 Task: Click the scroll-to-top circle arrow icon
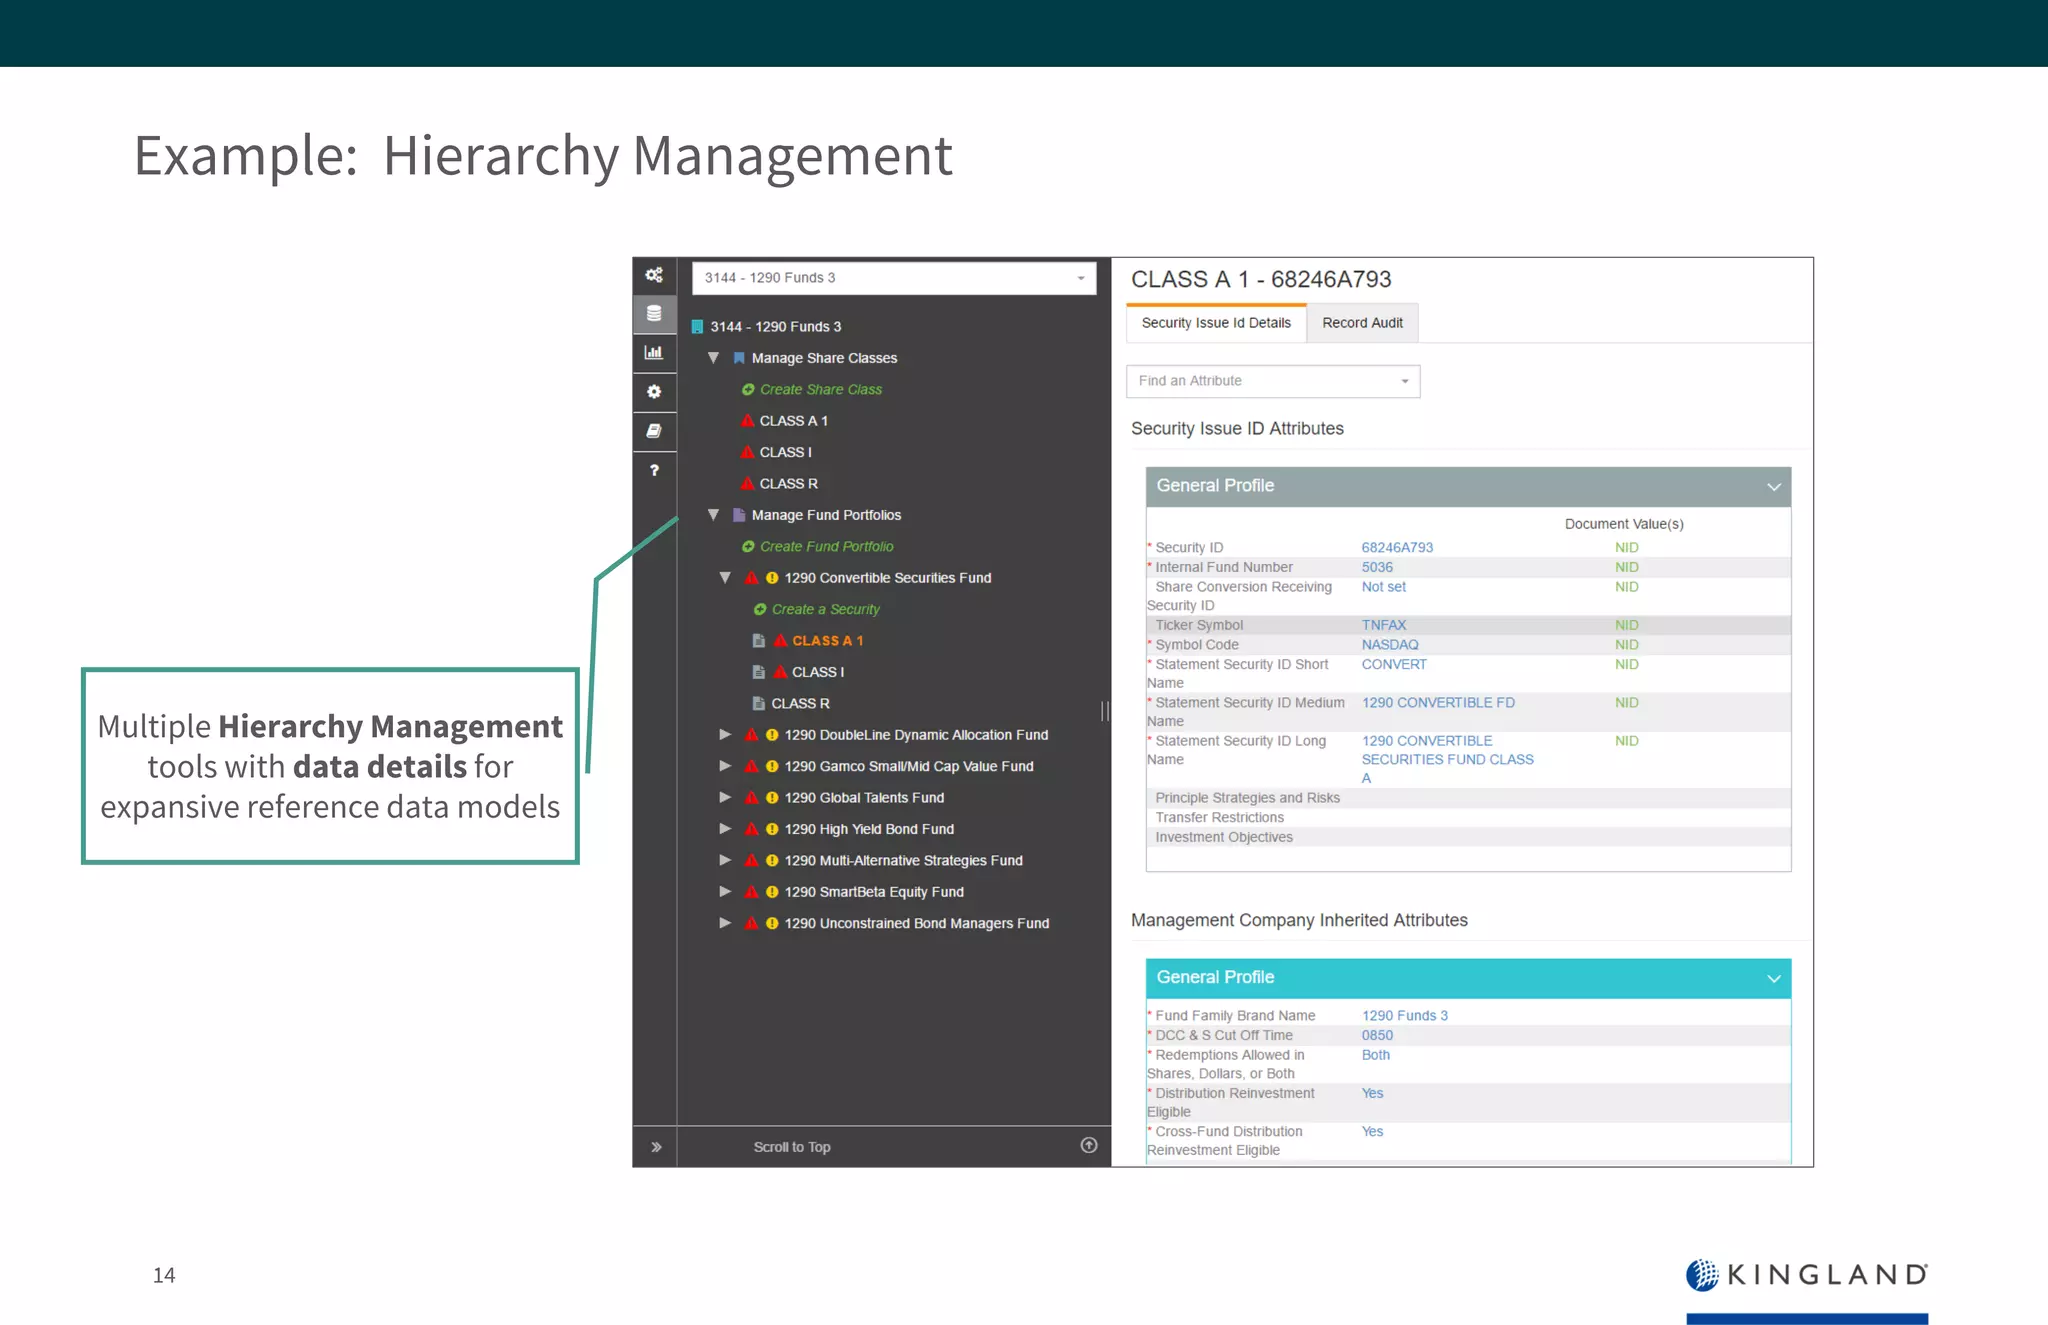[1089, 1146]
